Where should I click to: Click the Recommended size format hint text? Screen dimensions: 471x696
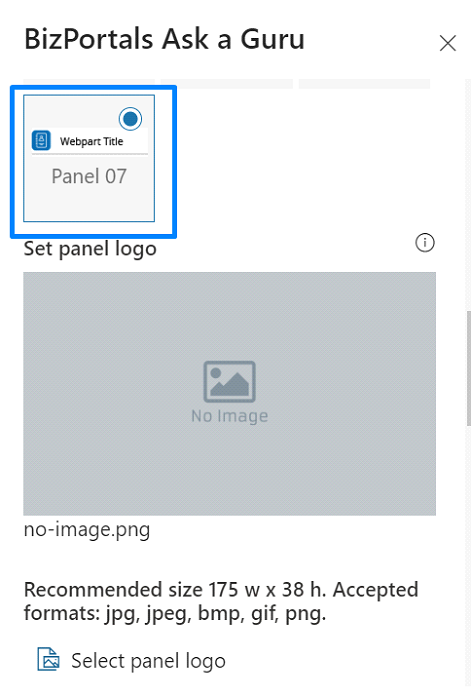point(221,601)
